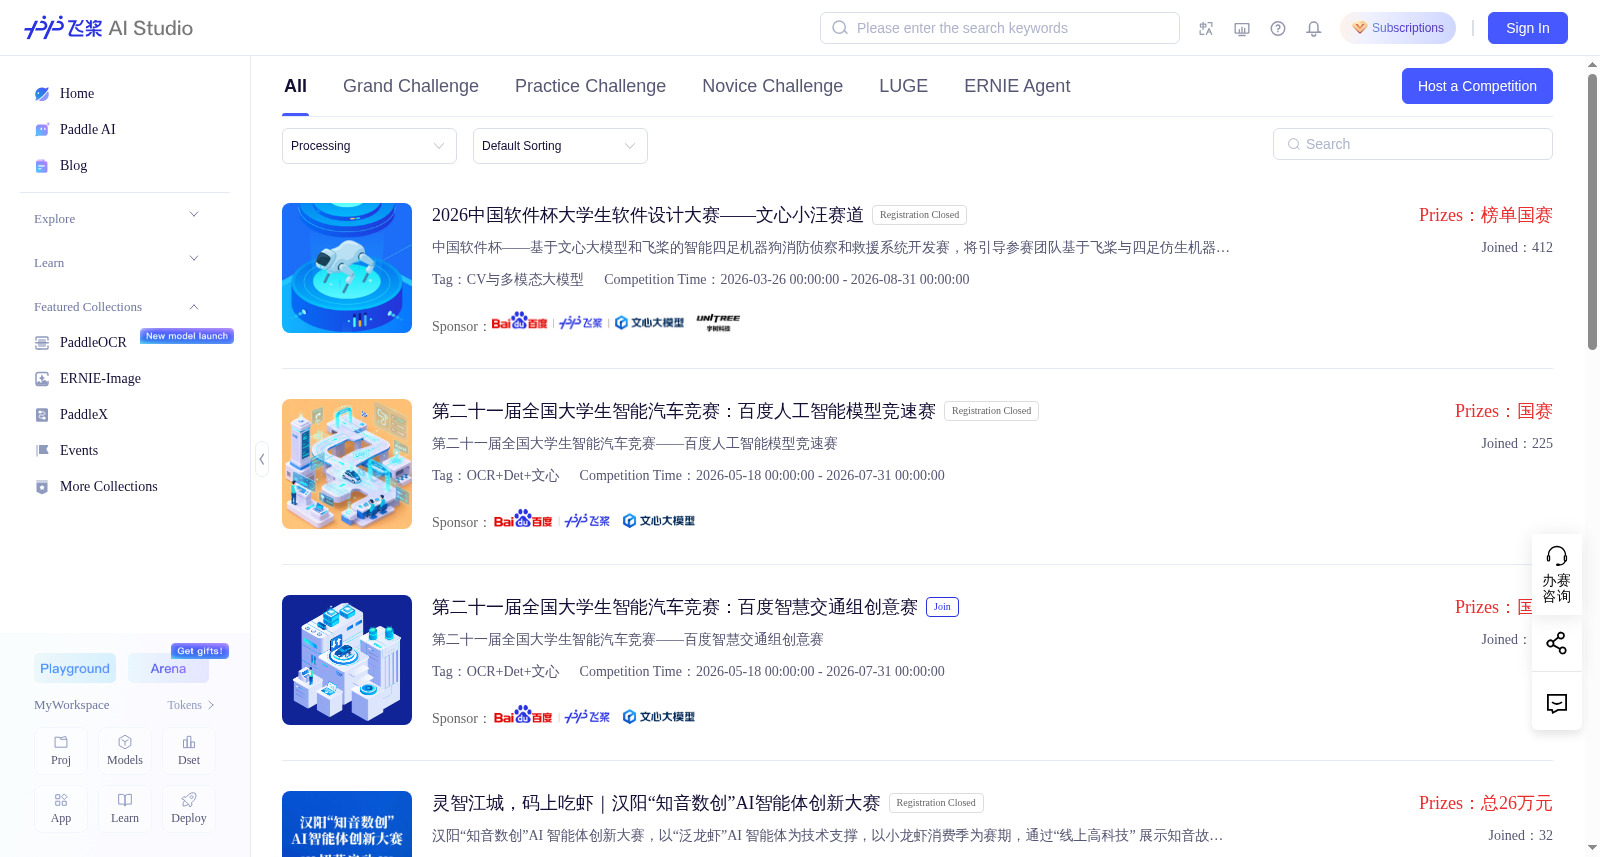Open the help question mark icon

[x=1278, y=29]
